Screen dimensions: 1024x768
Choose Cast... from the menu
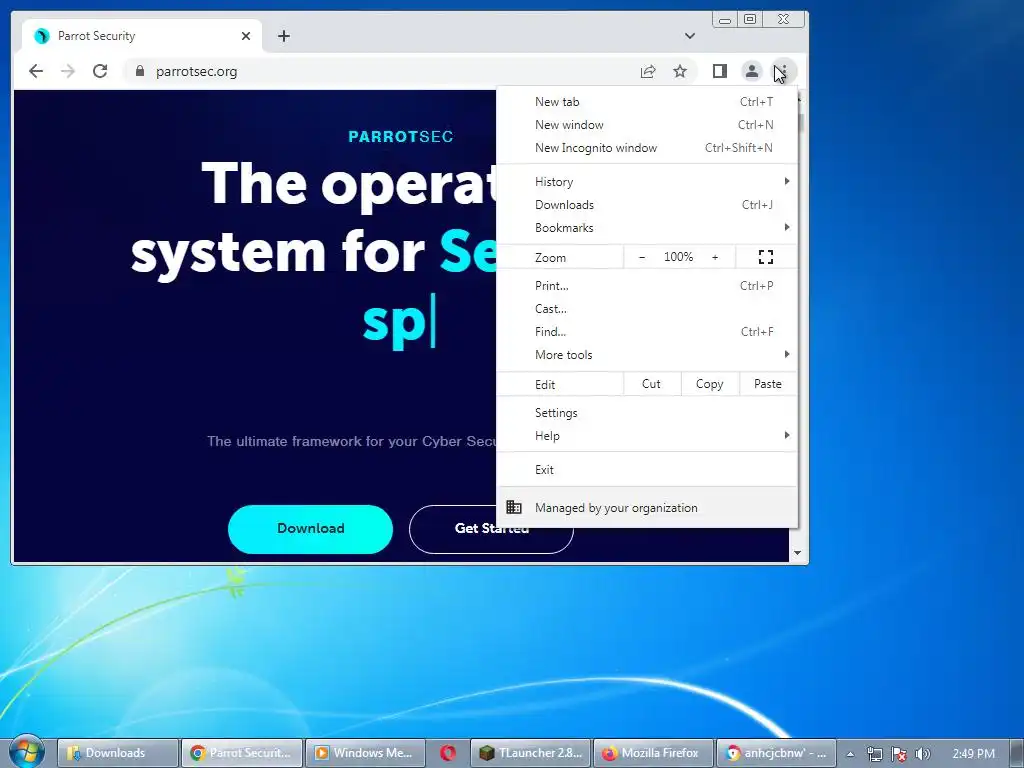[x=647, y=308]
